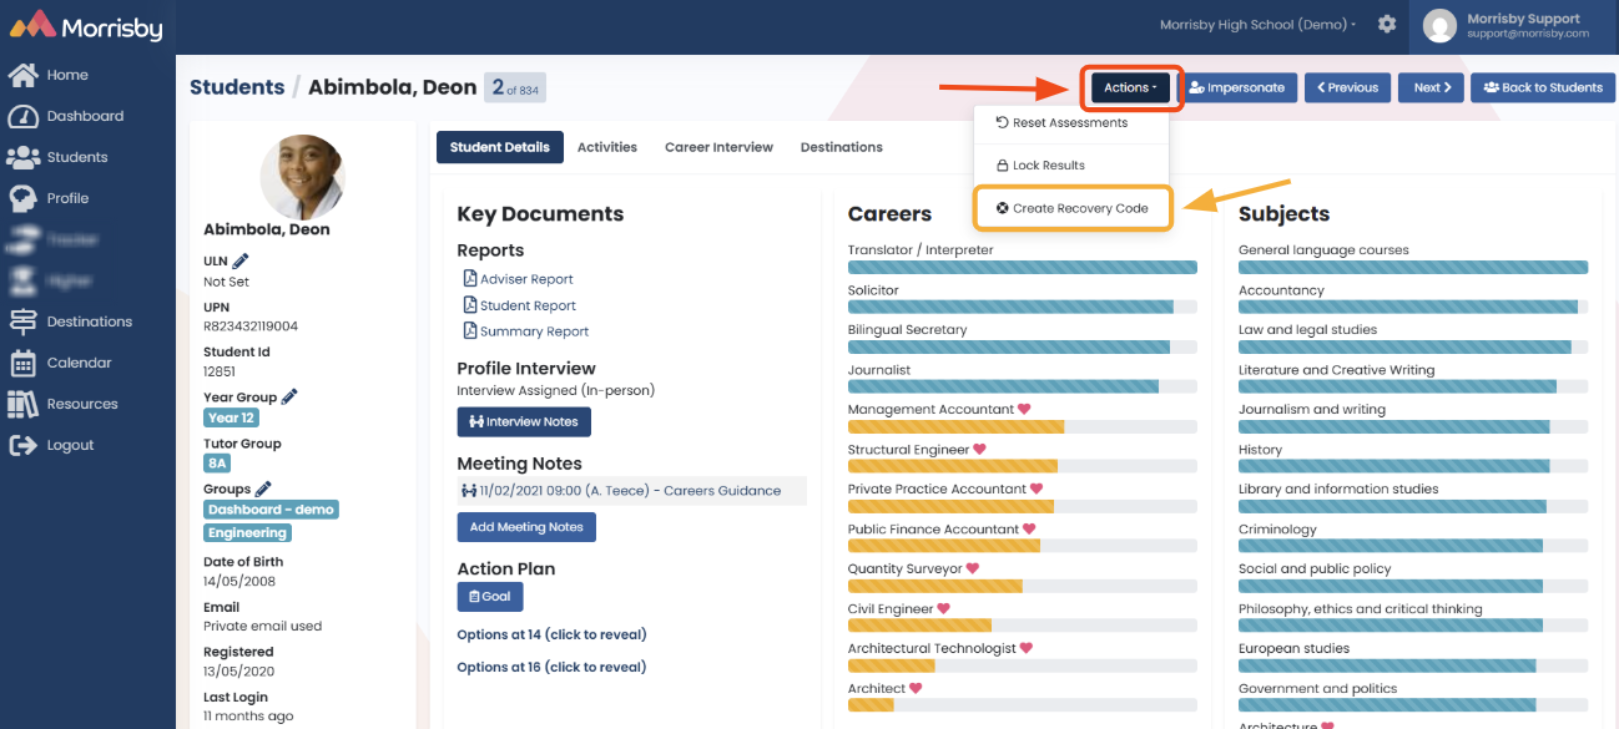Image resolution: width=1619 pixels, height=729 pixels.
Task: Open Dashboard from the sidebar
Action: click(66, 116)
